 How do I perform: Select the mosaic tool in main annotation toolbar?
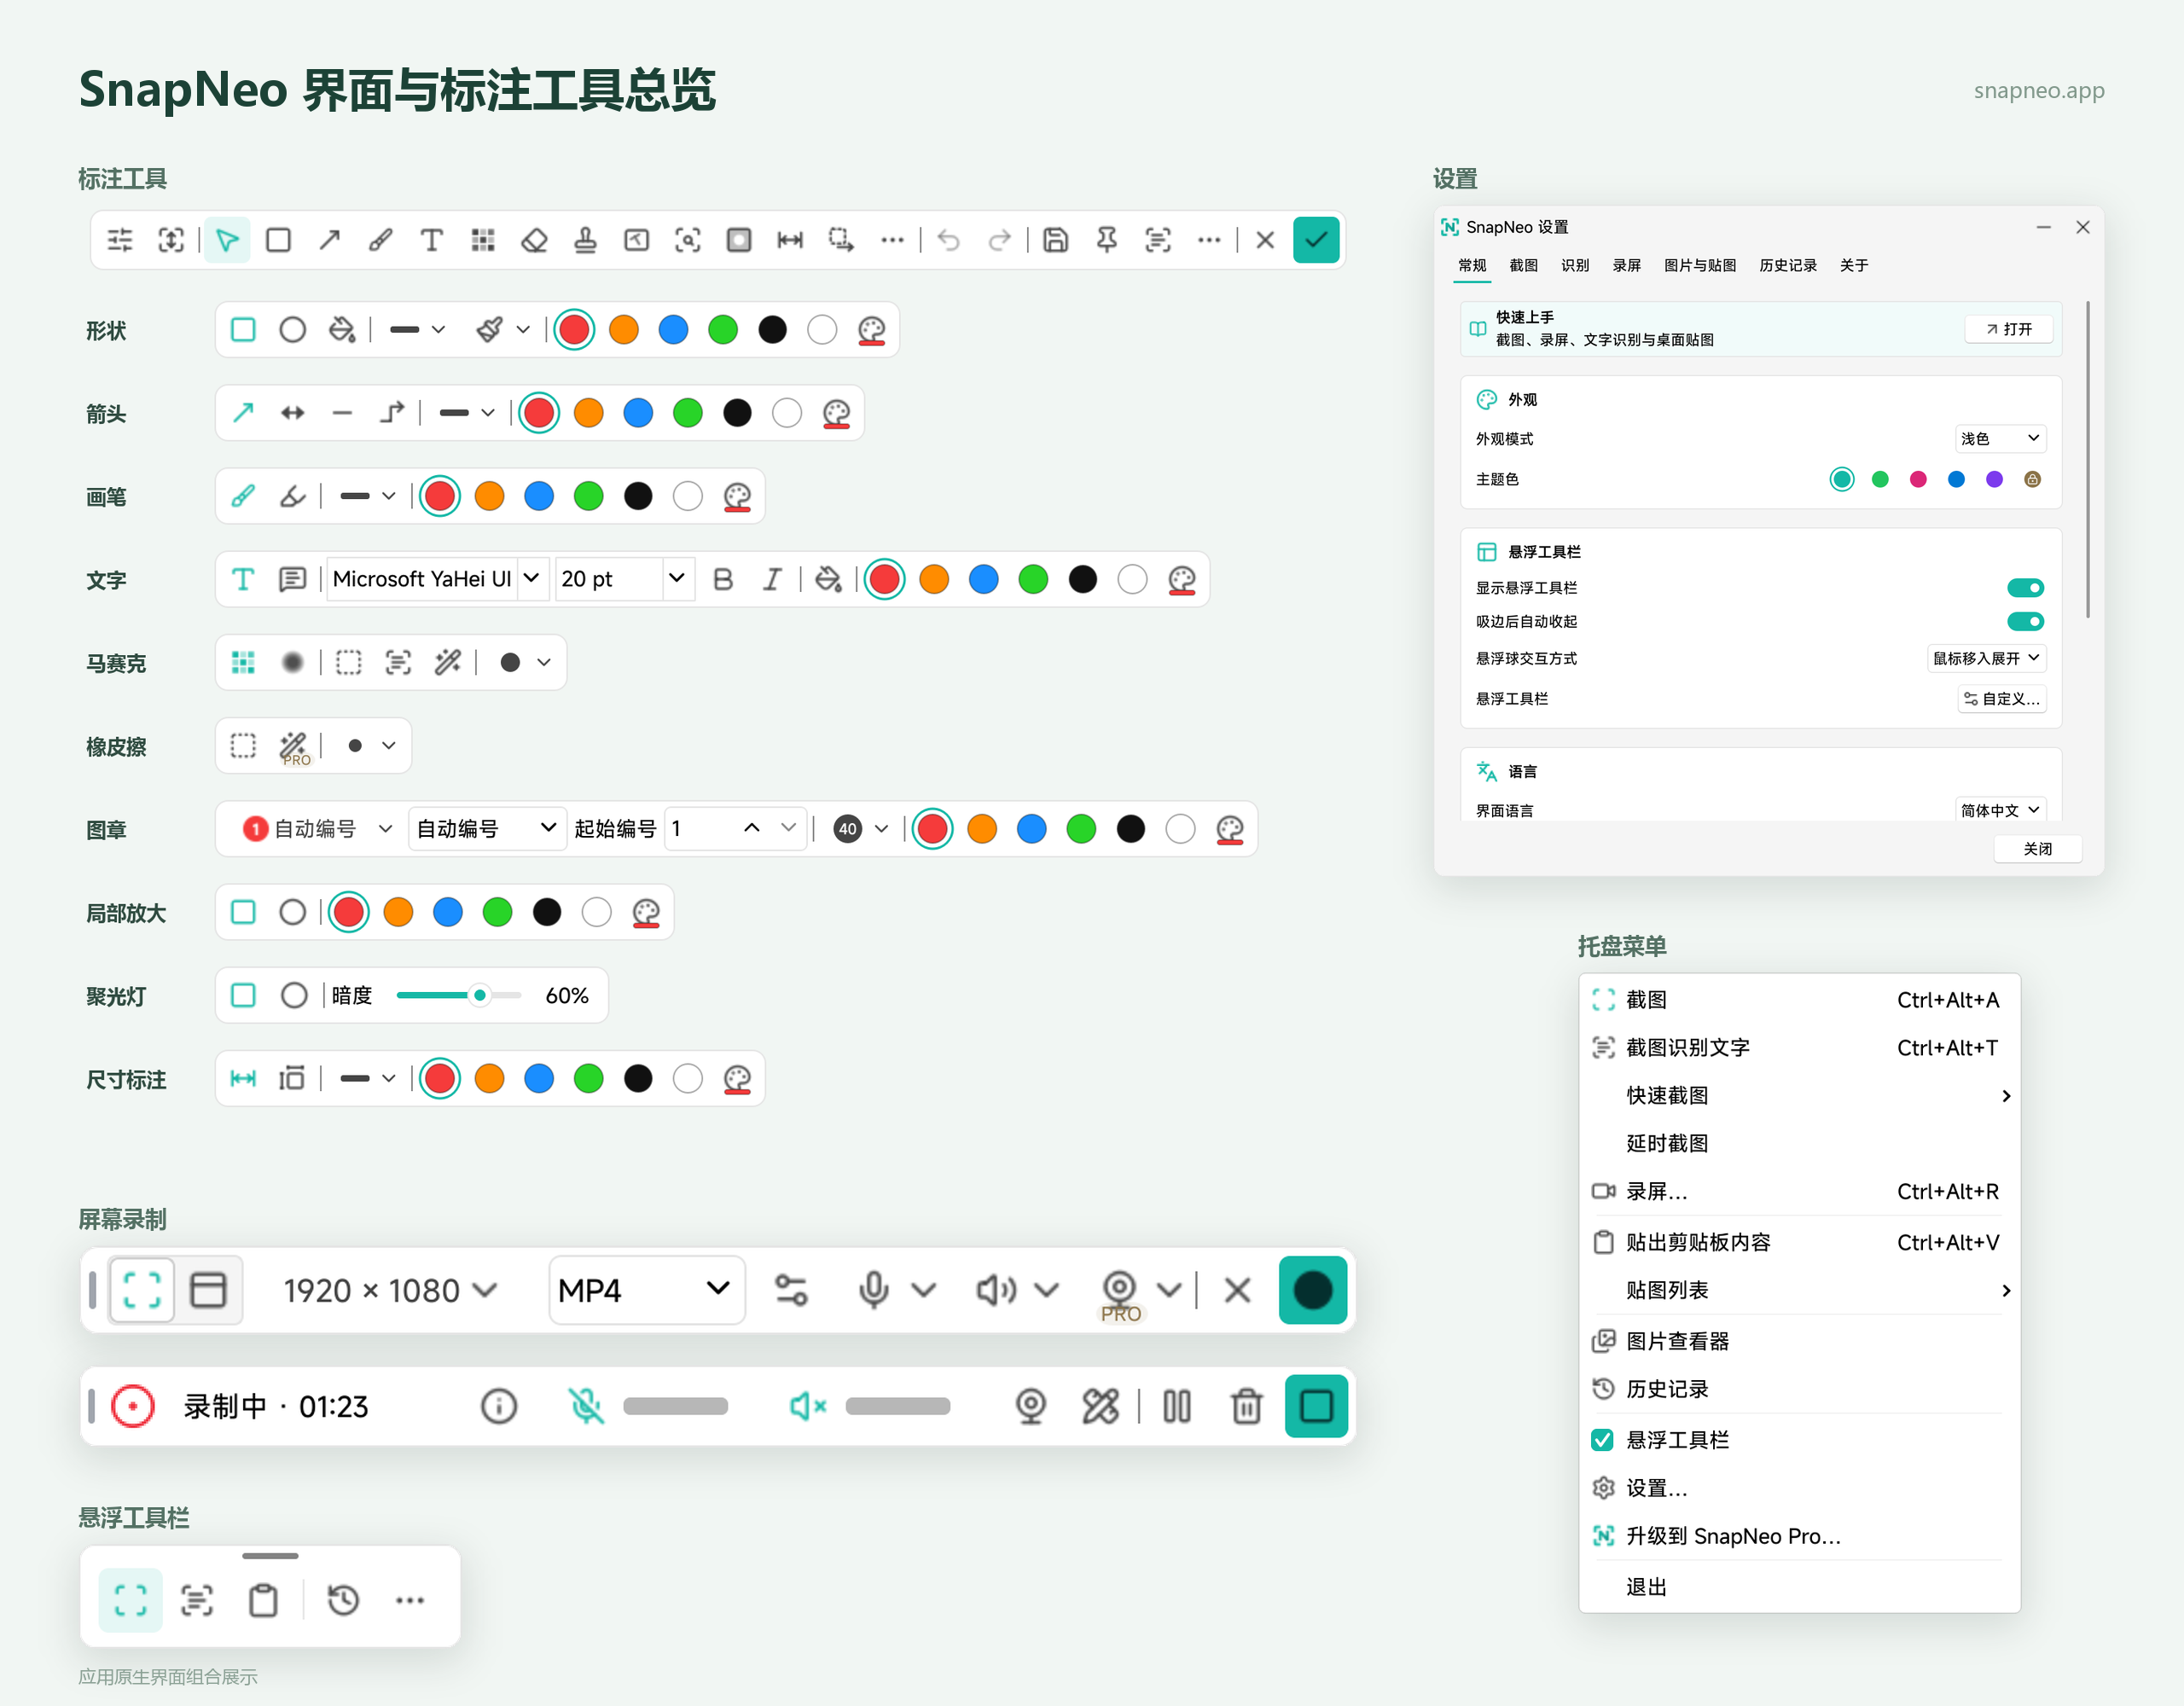483,240
